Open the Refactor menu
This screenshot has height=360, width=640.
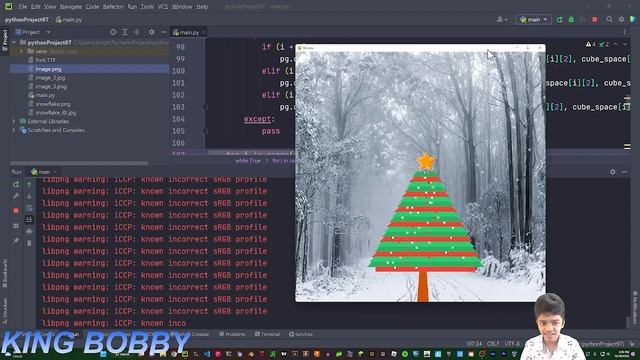tap(113, 7)
